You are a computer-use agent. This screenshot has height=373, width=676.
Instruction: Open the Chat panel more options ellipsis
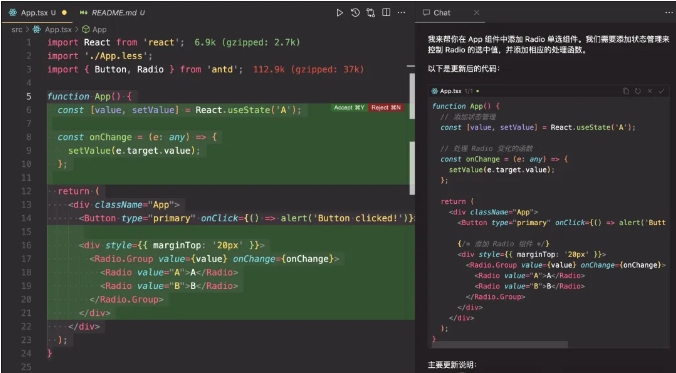669,13
